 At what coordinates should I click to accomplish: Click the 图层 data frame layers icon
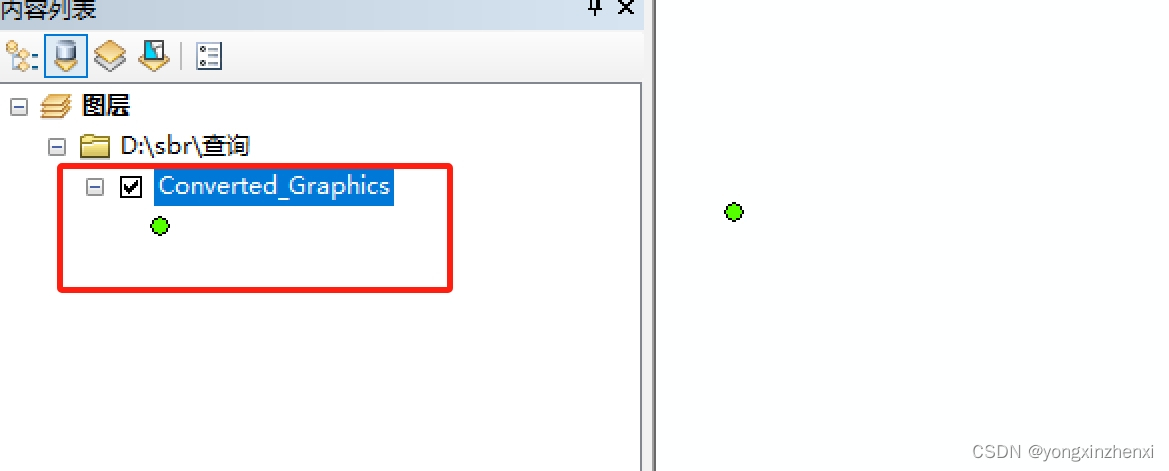(x=56, y=107)
